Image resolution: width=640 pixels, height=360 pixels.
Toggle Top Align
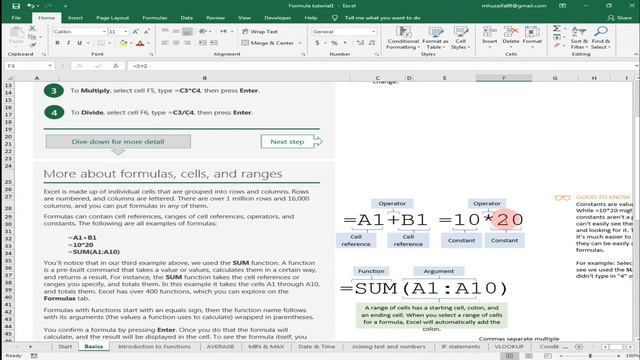[165, 31]
